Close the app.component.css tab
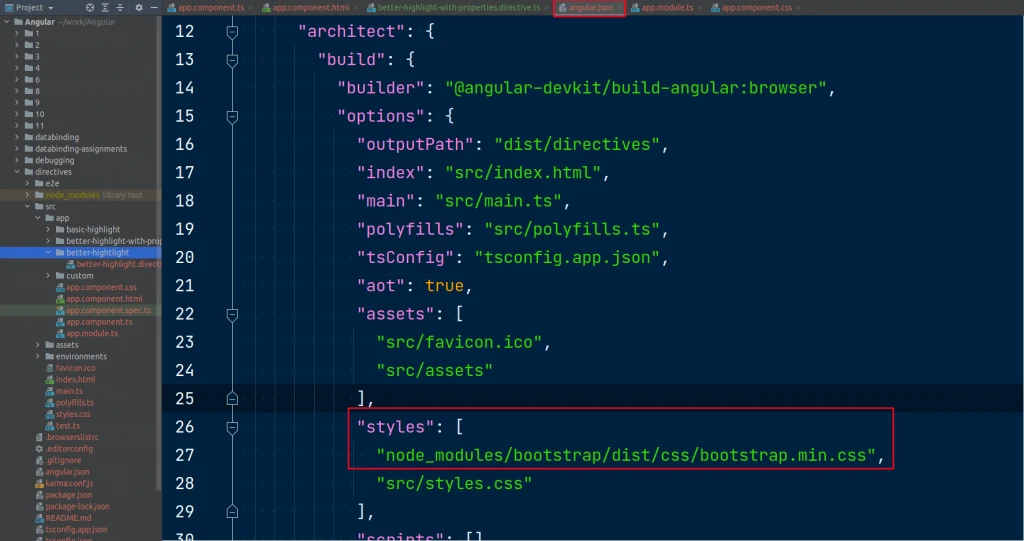 coord(798,8)
